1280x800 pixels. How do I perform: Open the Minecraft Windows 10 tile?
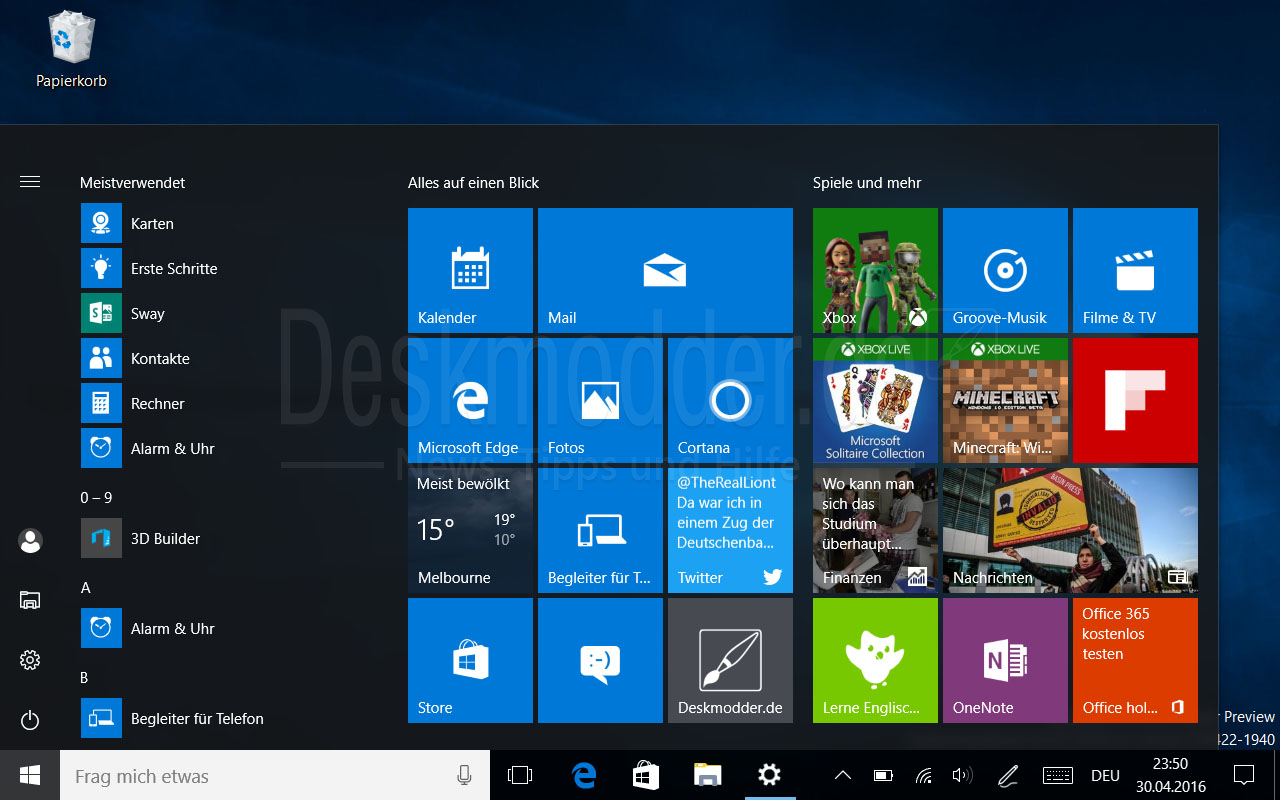(x=1005, y=400)
